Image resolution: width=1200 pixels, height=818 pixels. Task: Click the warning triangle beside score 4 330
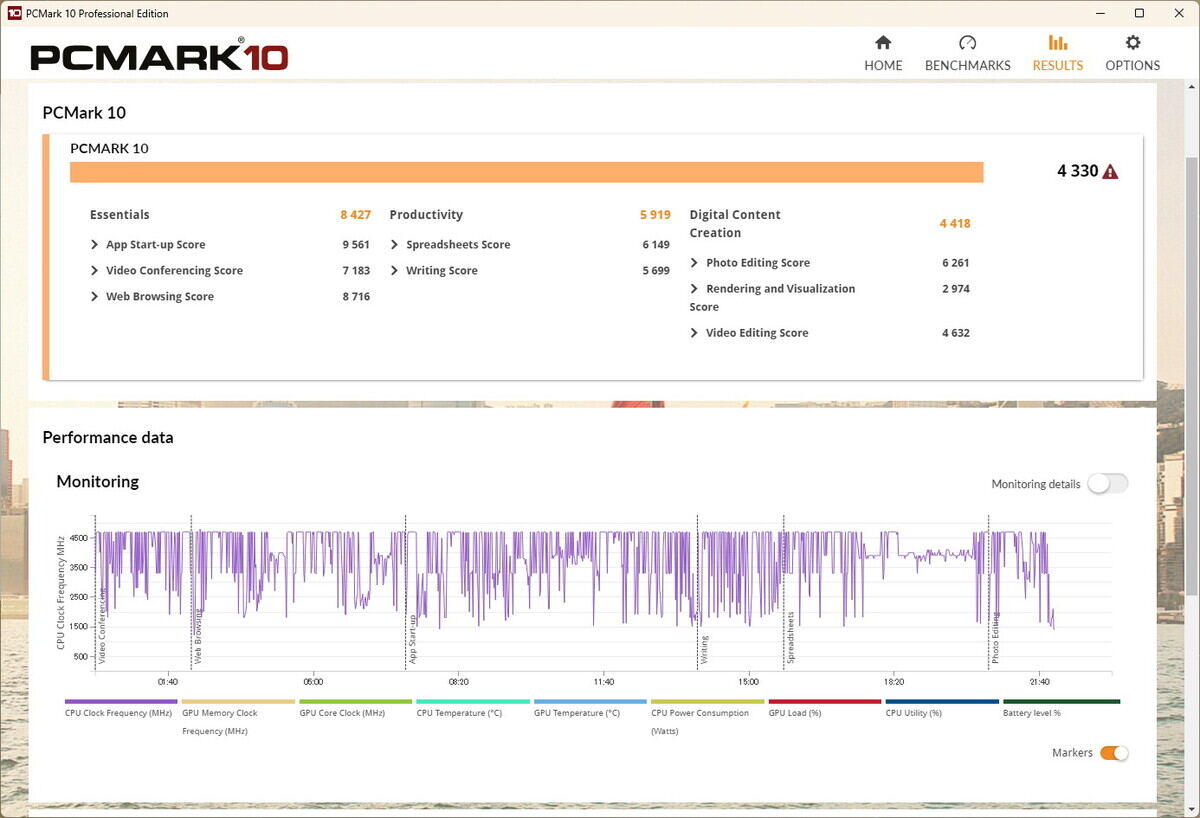coord(1110,172)
